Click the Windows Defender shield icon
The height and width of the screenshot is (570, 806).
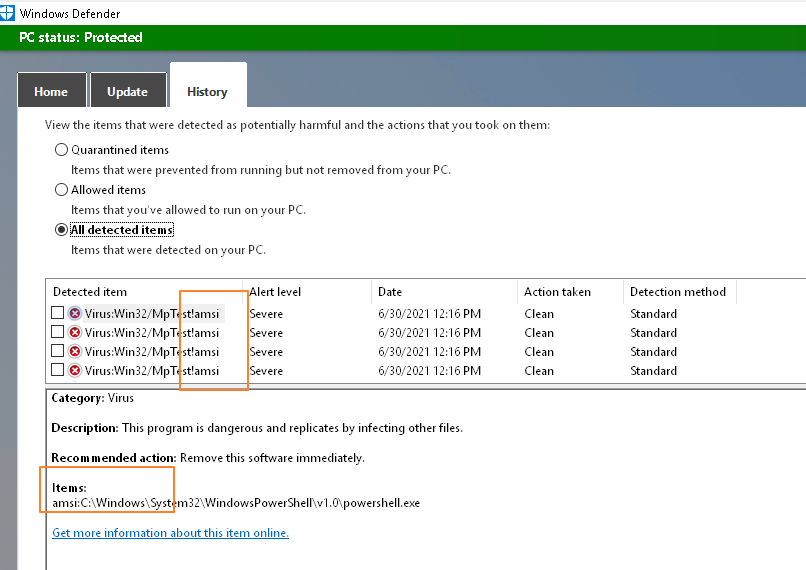pos(7,13)
